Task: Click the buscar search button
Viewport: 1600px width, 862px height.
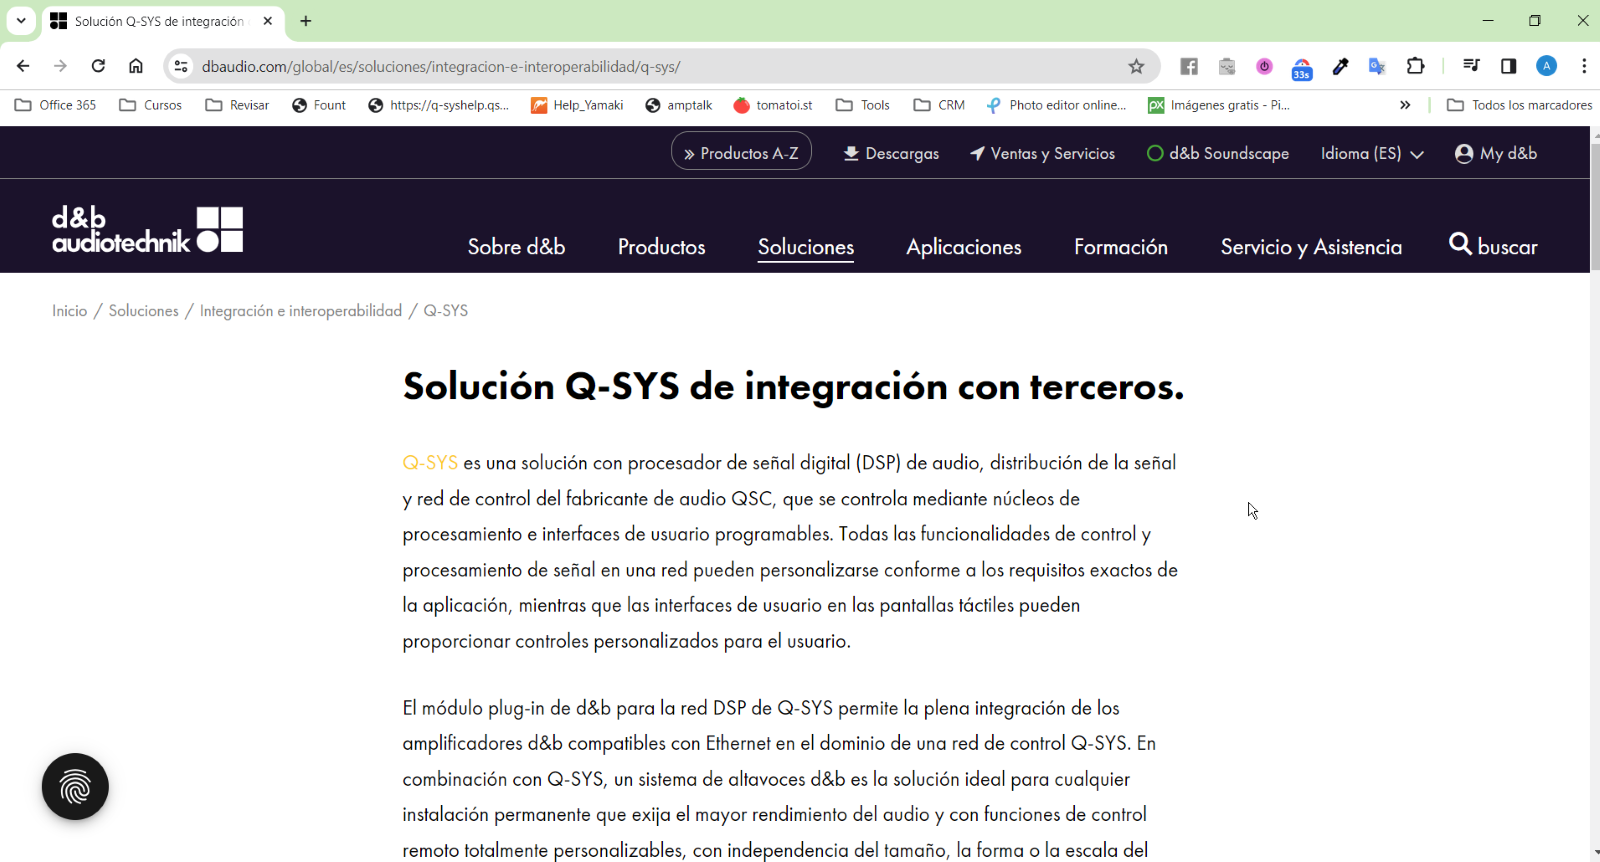Action: (x=1493, y=246)
